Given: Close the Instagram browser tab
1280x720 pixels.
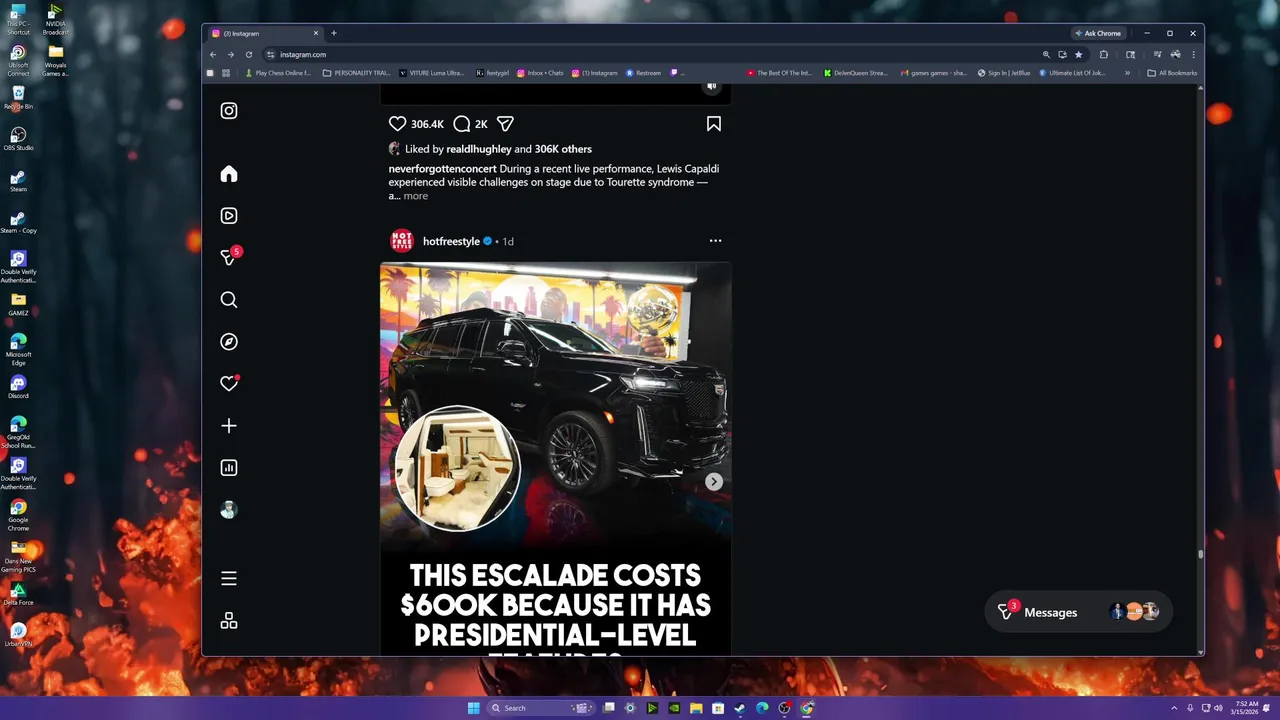Looking at the screenshot, I should [316, 33].
